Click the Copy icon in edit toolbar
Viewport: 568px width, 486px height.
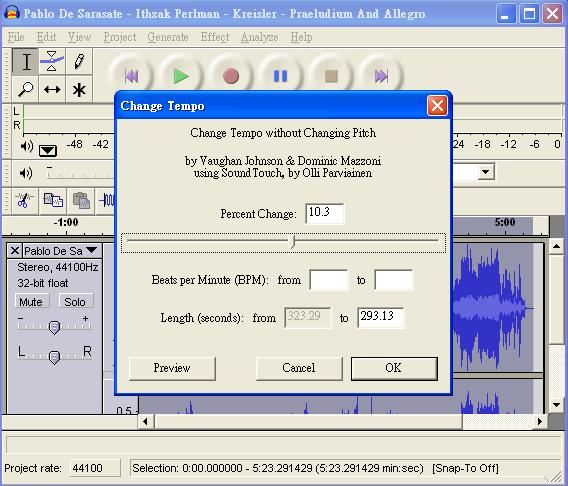(x=53, y=200)
